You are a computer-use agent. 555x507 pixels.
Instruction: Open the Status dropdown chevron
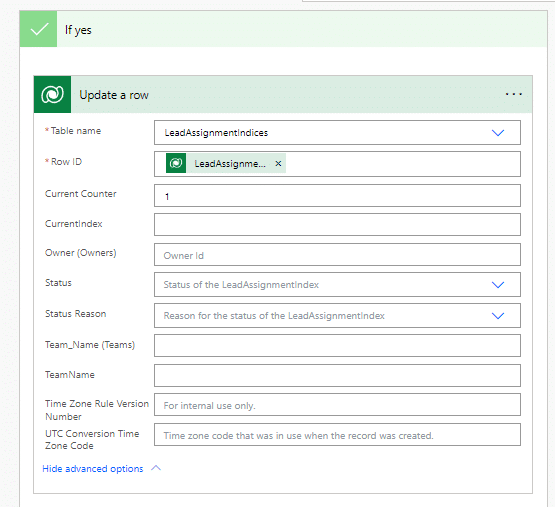498,285
